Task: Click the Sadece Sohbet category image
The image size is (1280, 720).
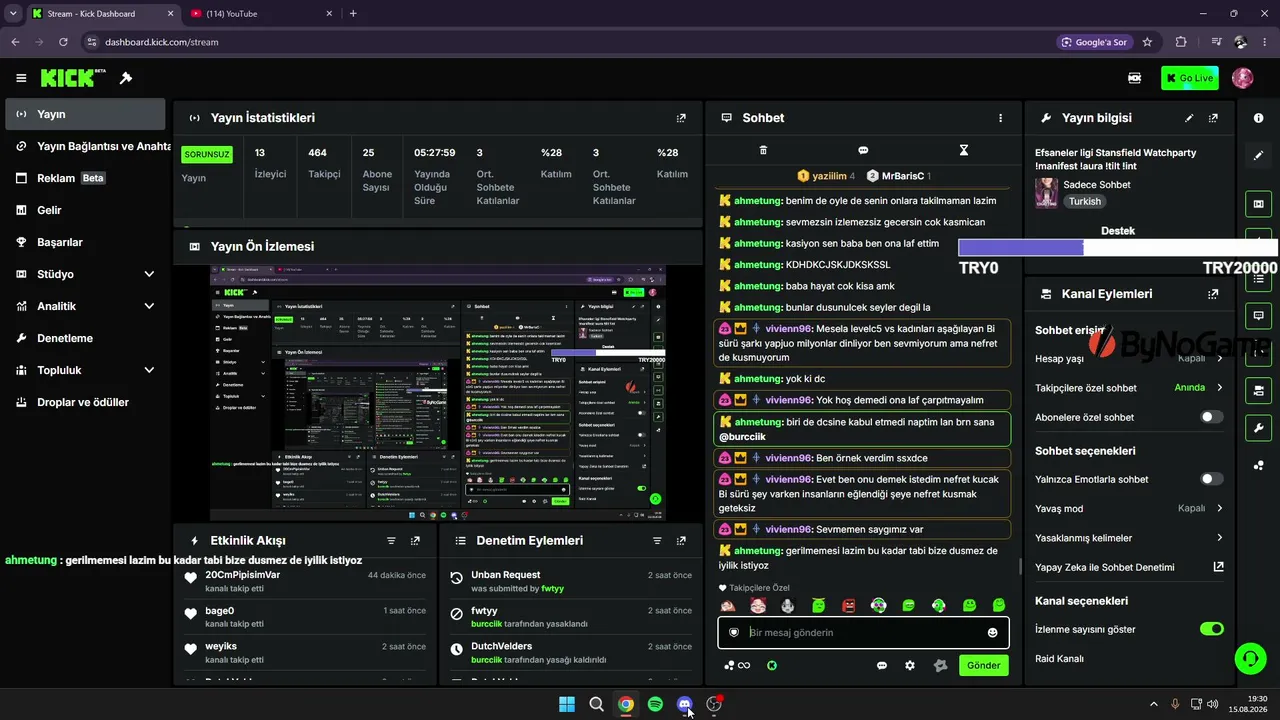Action: (1046, 192)
